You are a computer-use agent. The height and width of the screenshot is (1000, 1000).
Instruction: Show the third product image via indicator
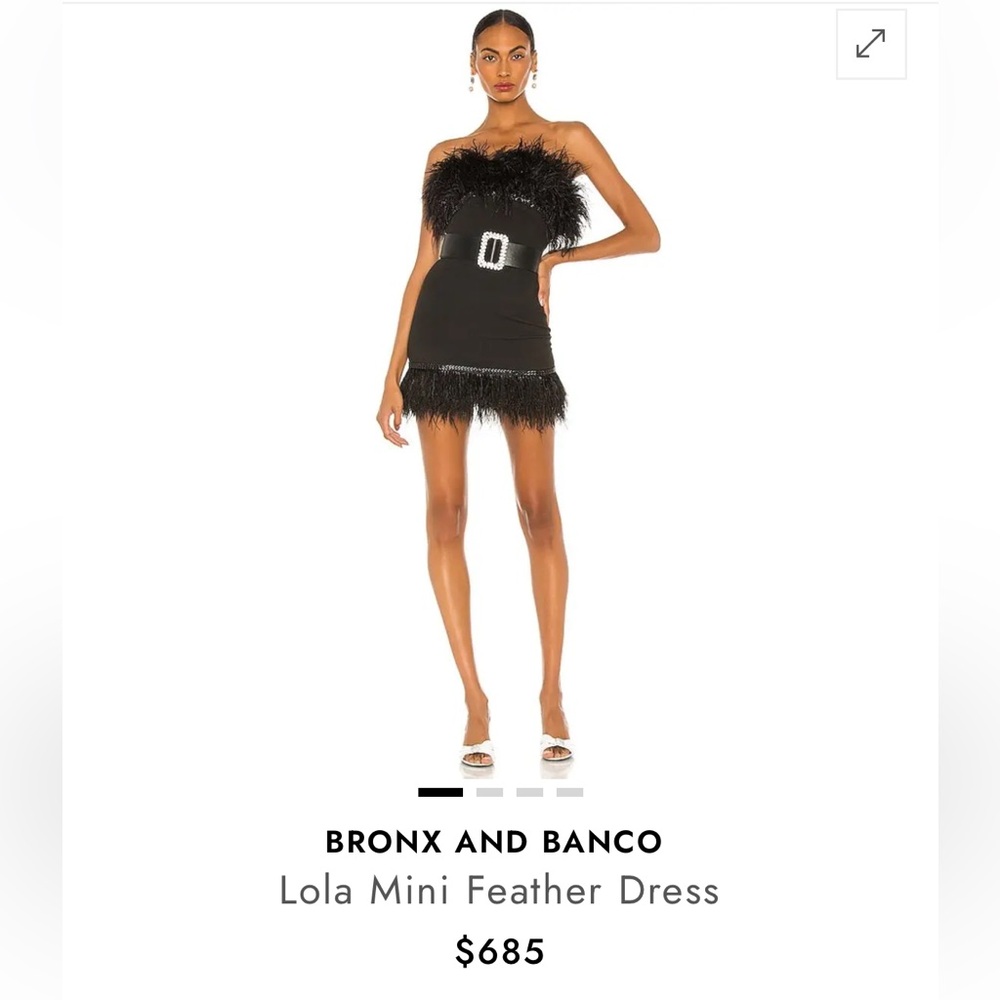click(x=530, y=792)
